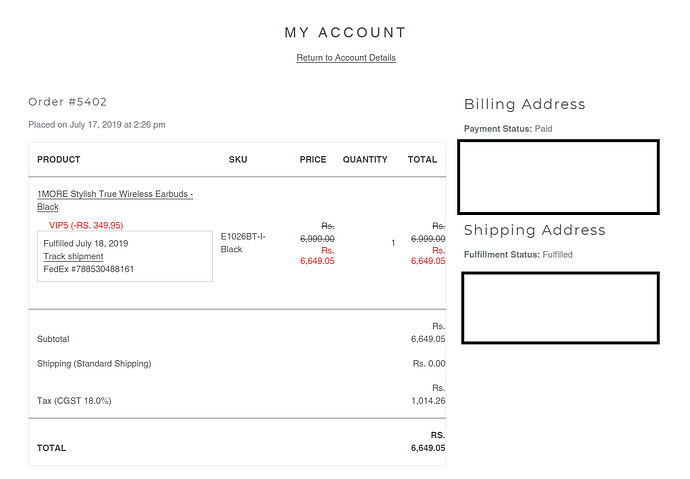This screenshot has width=690, height=479.
Task: Click the Fulfillment Status: Fulfilled label
Action: [x=518, y=254]
